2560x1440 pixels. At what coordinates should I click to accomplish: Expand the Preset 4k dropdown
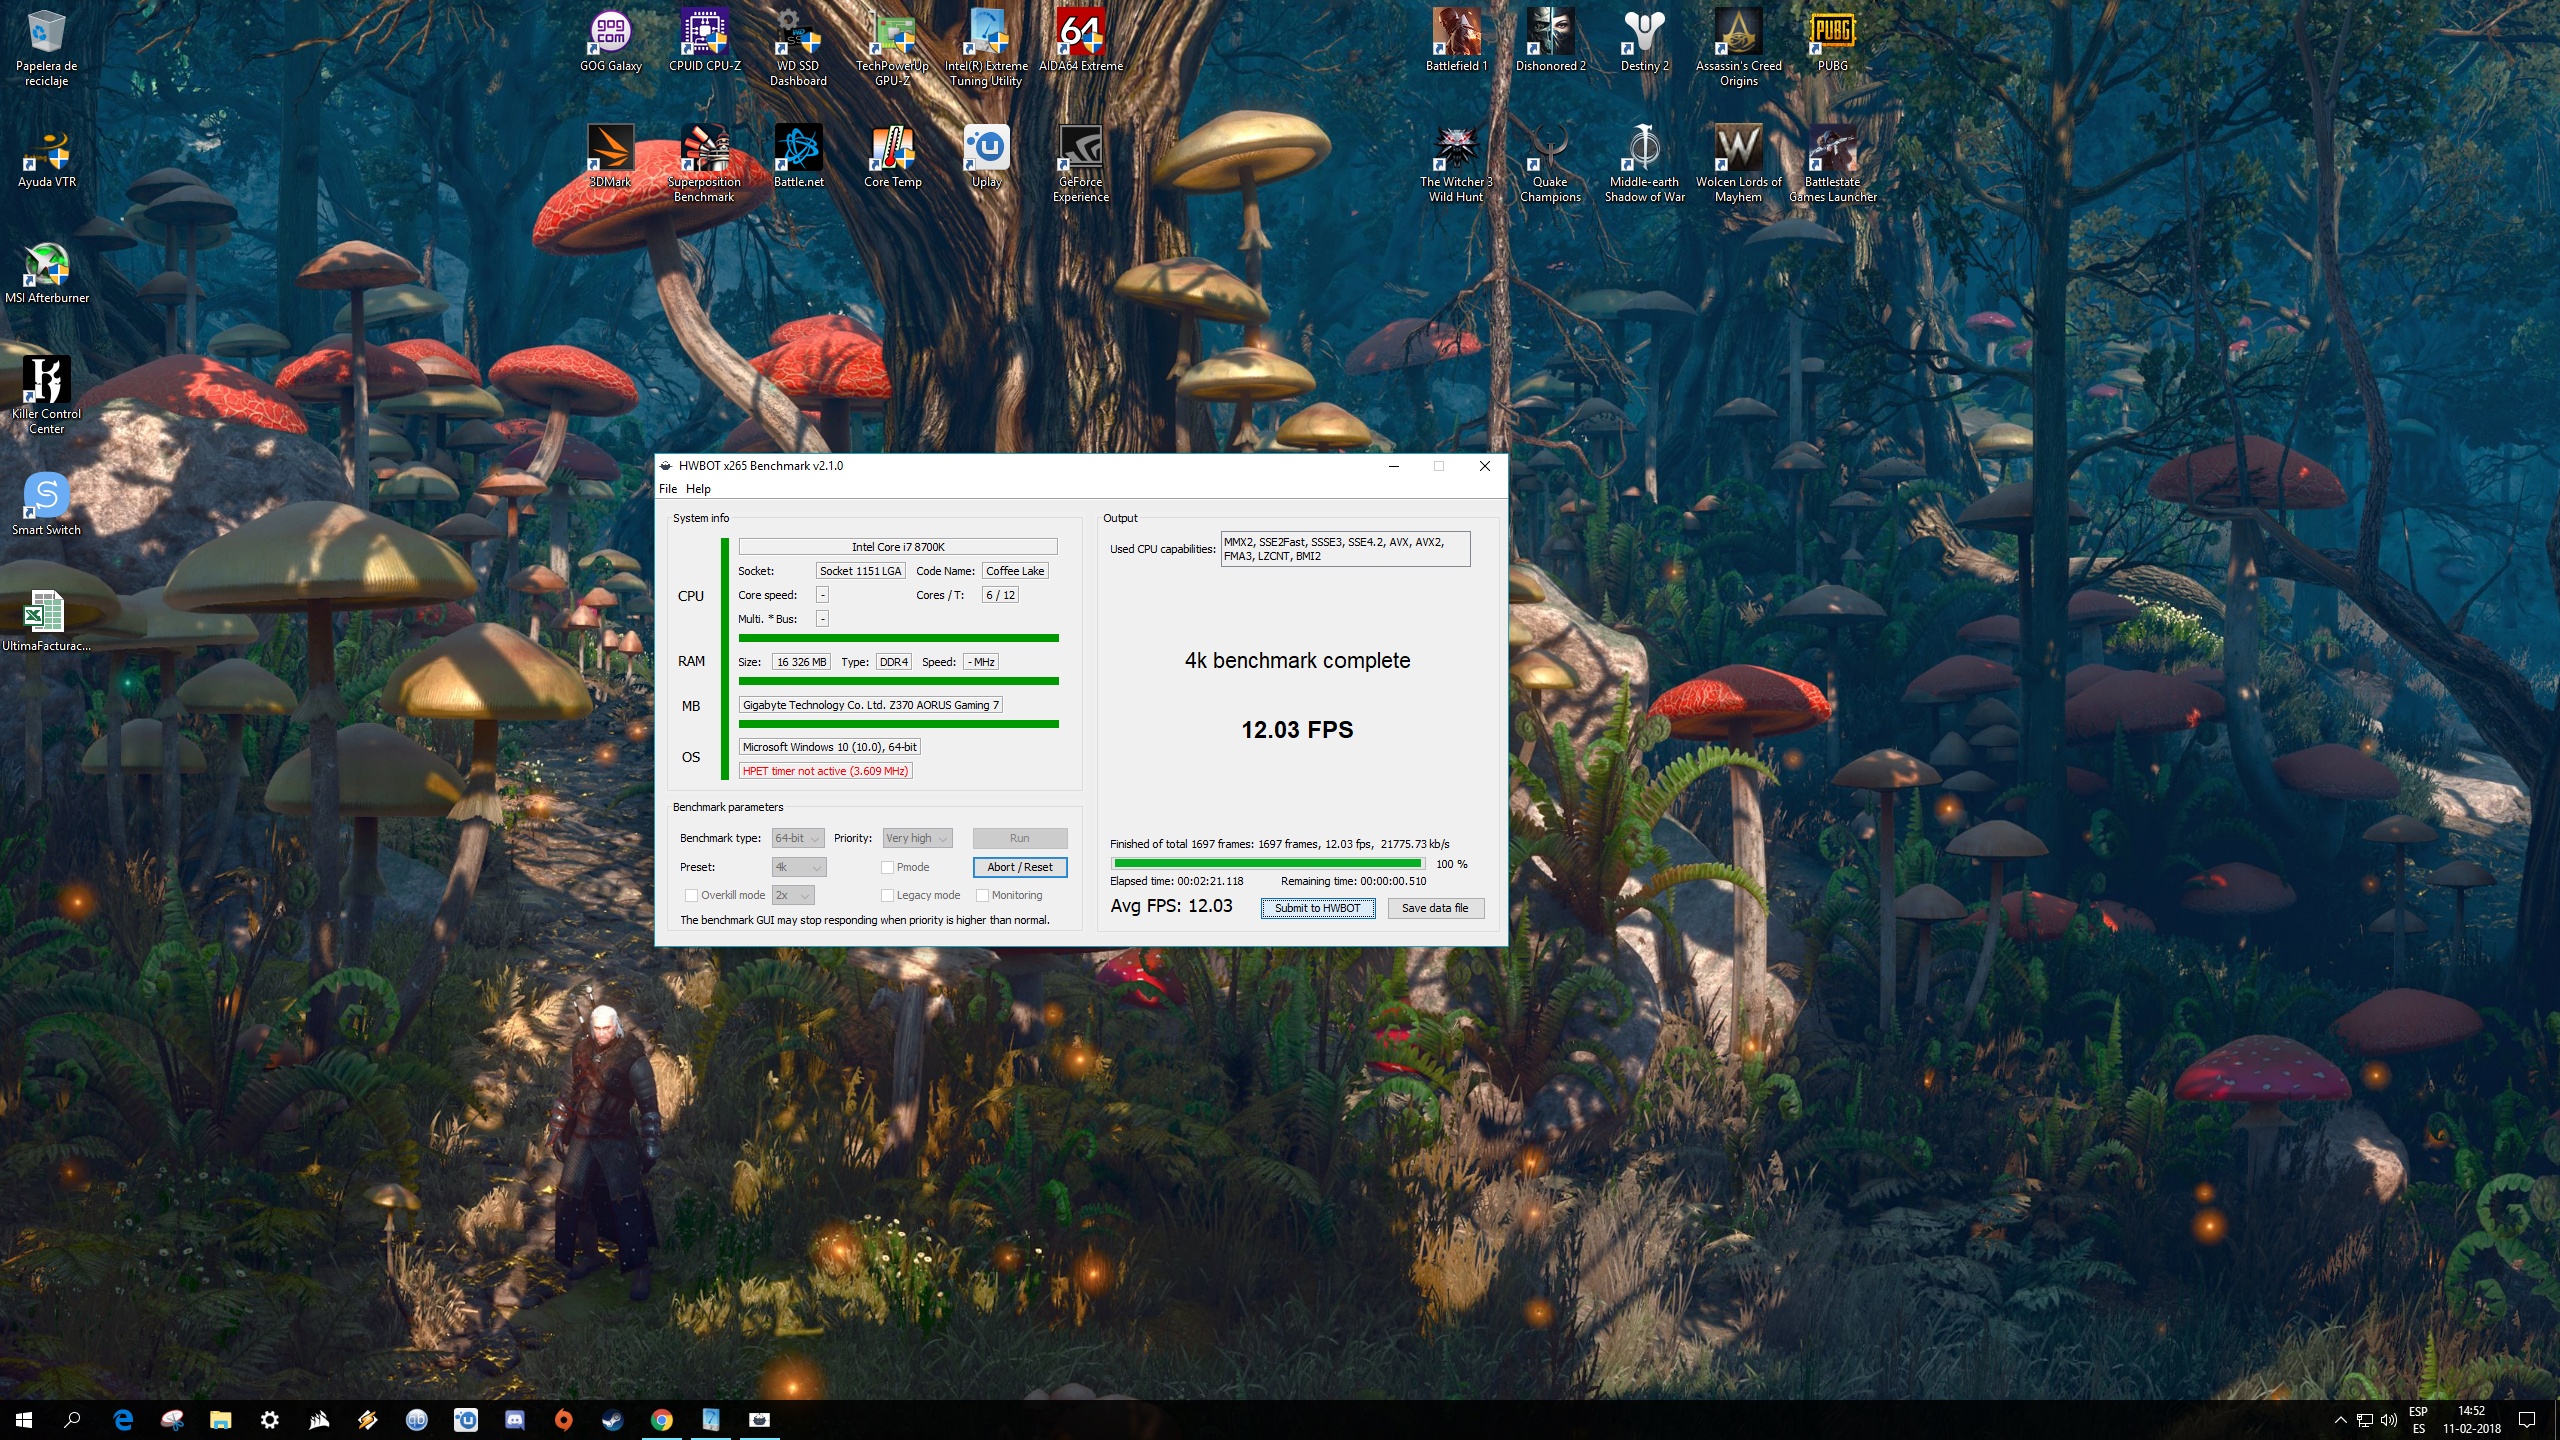(x=798, y=867)
